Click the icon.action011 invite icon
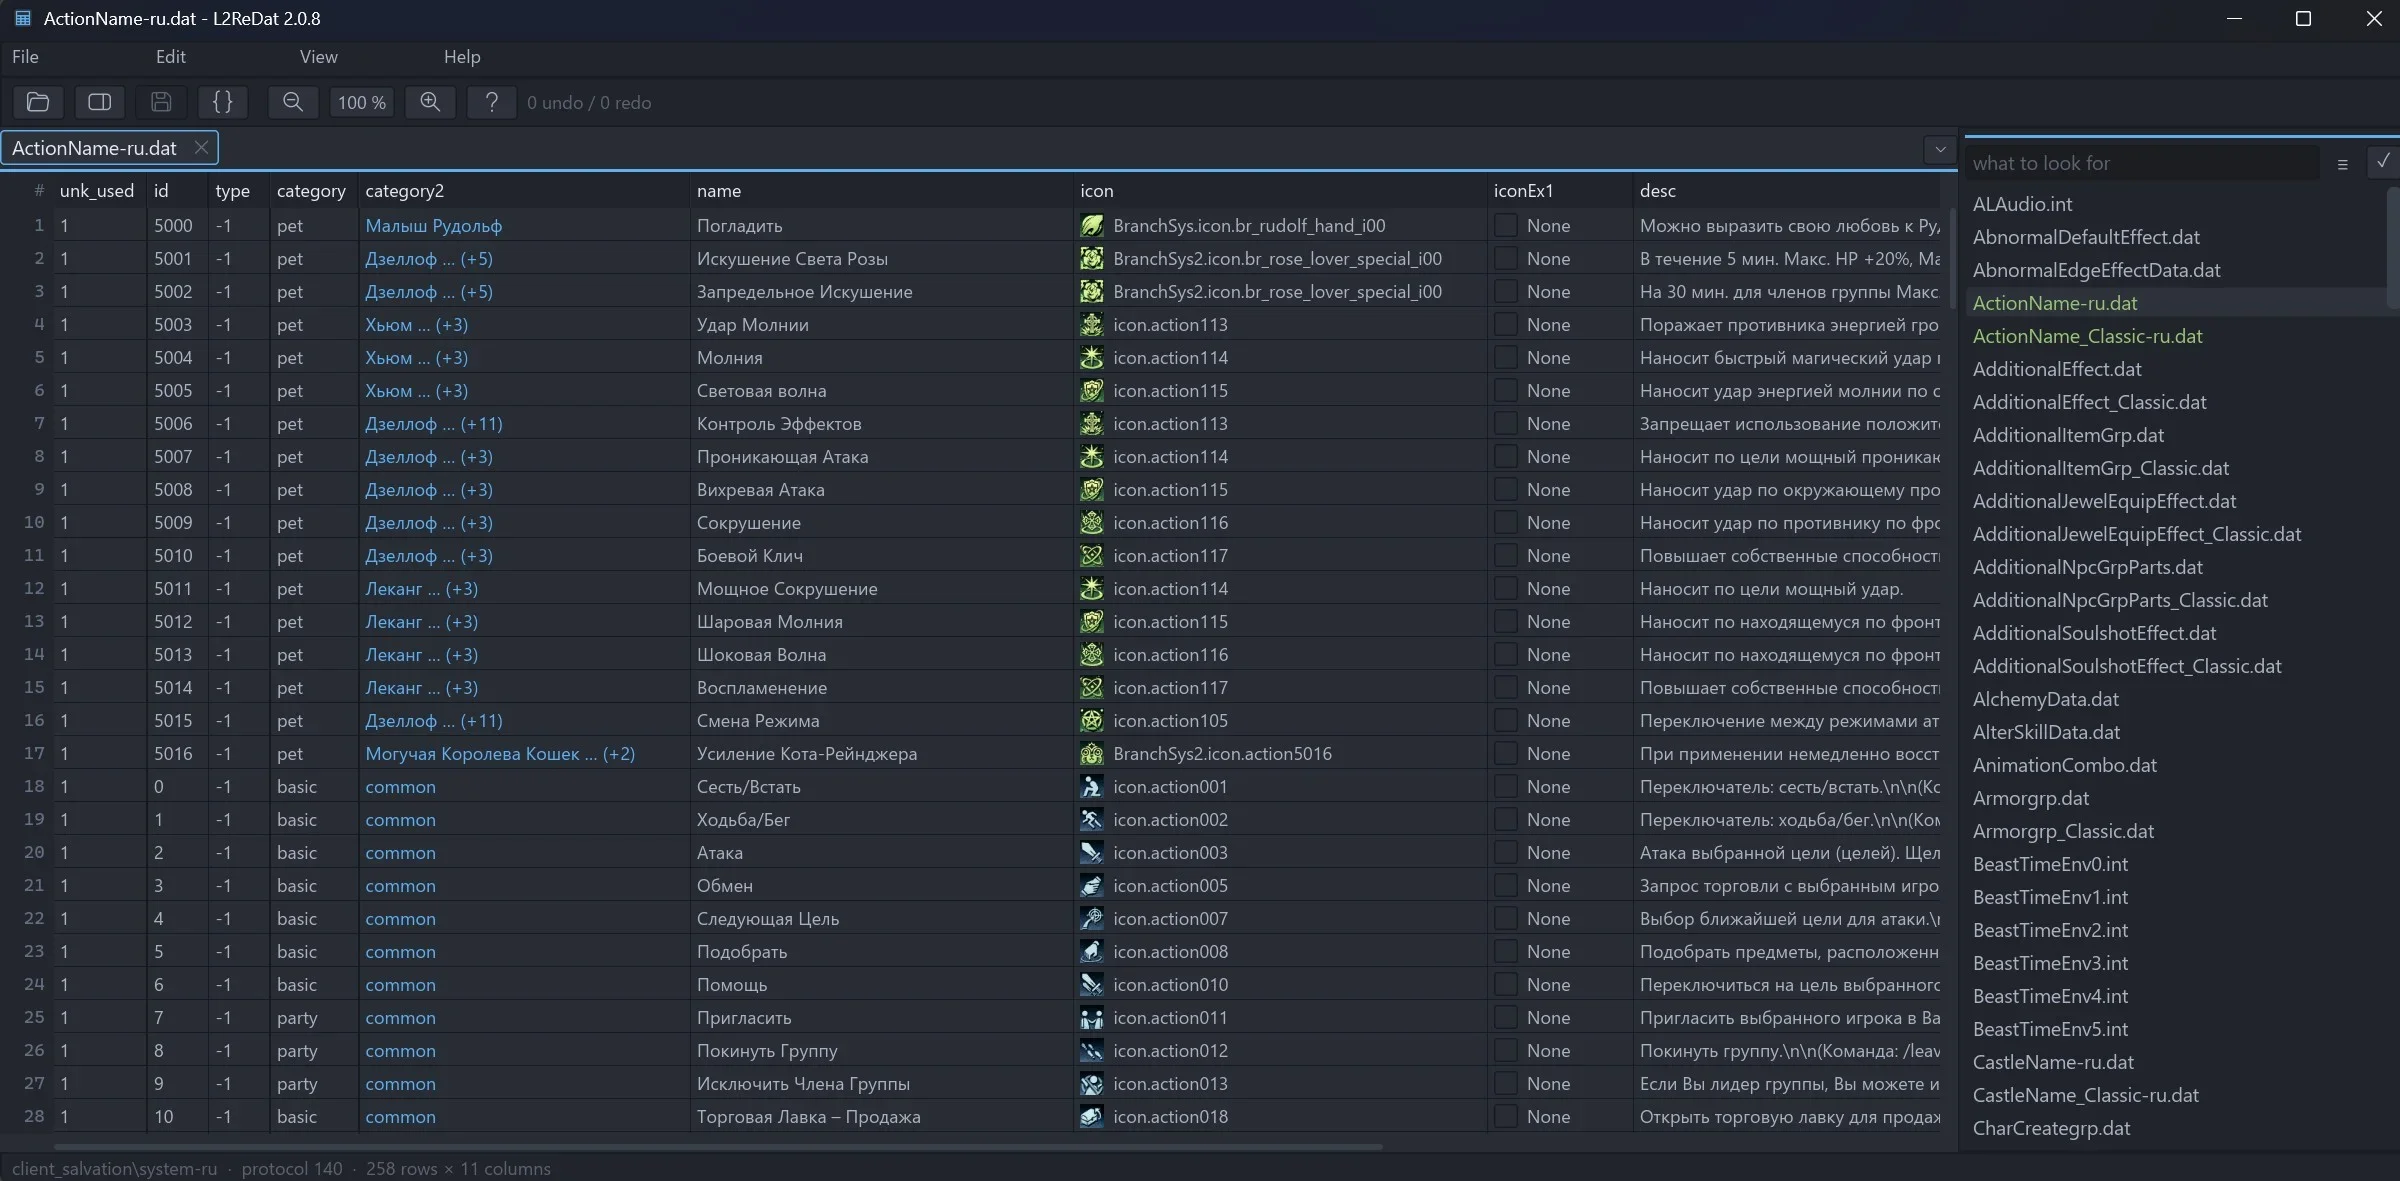Screen dimensions: 2400x1181 pos(1092,1018)
